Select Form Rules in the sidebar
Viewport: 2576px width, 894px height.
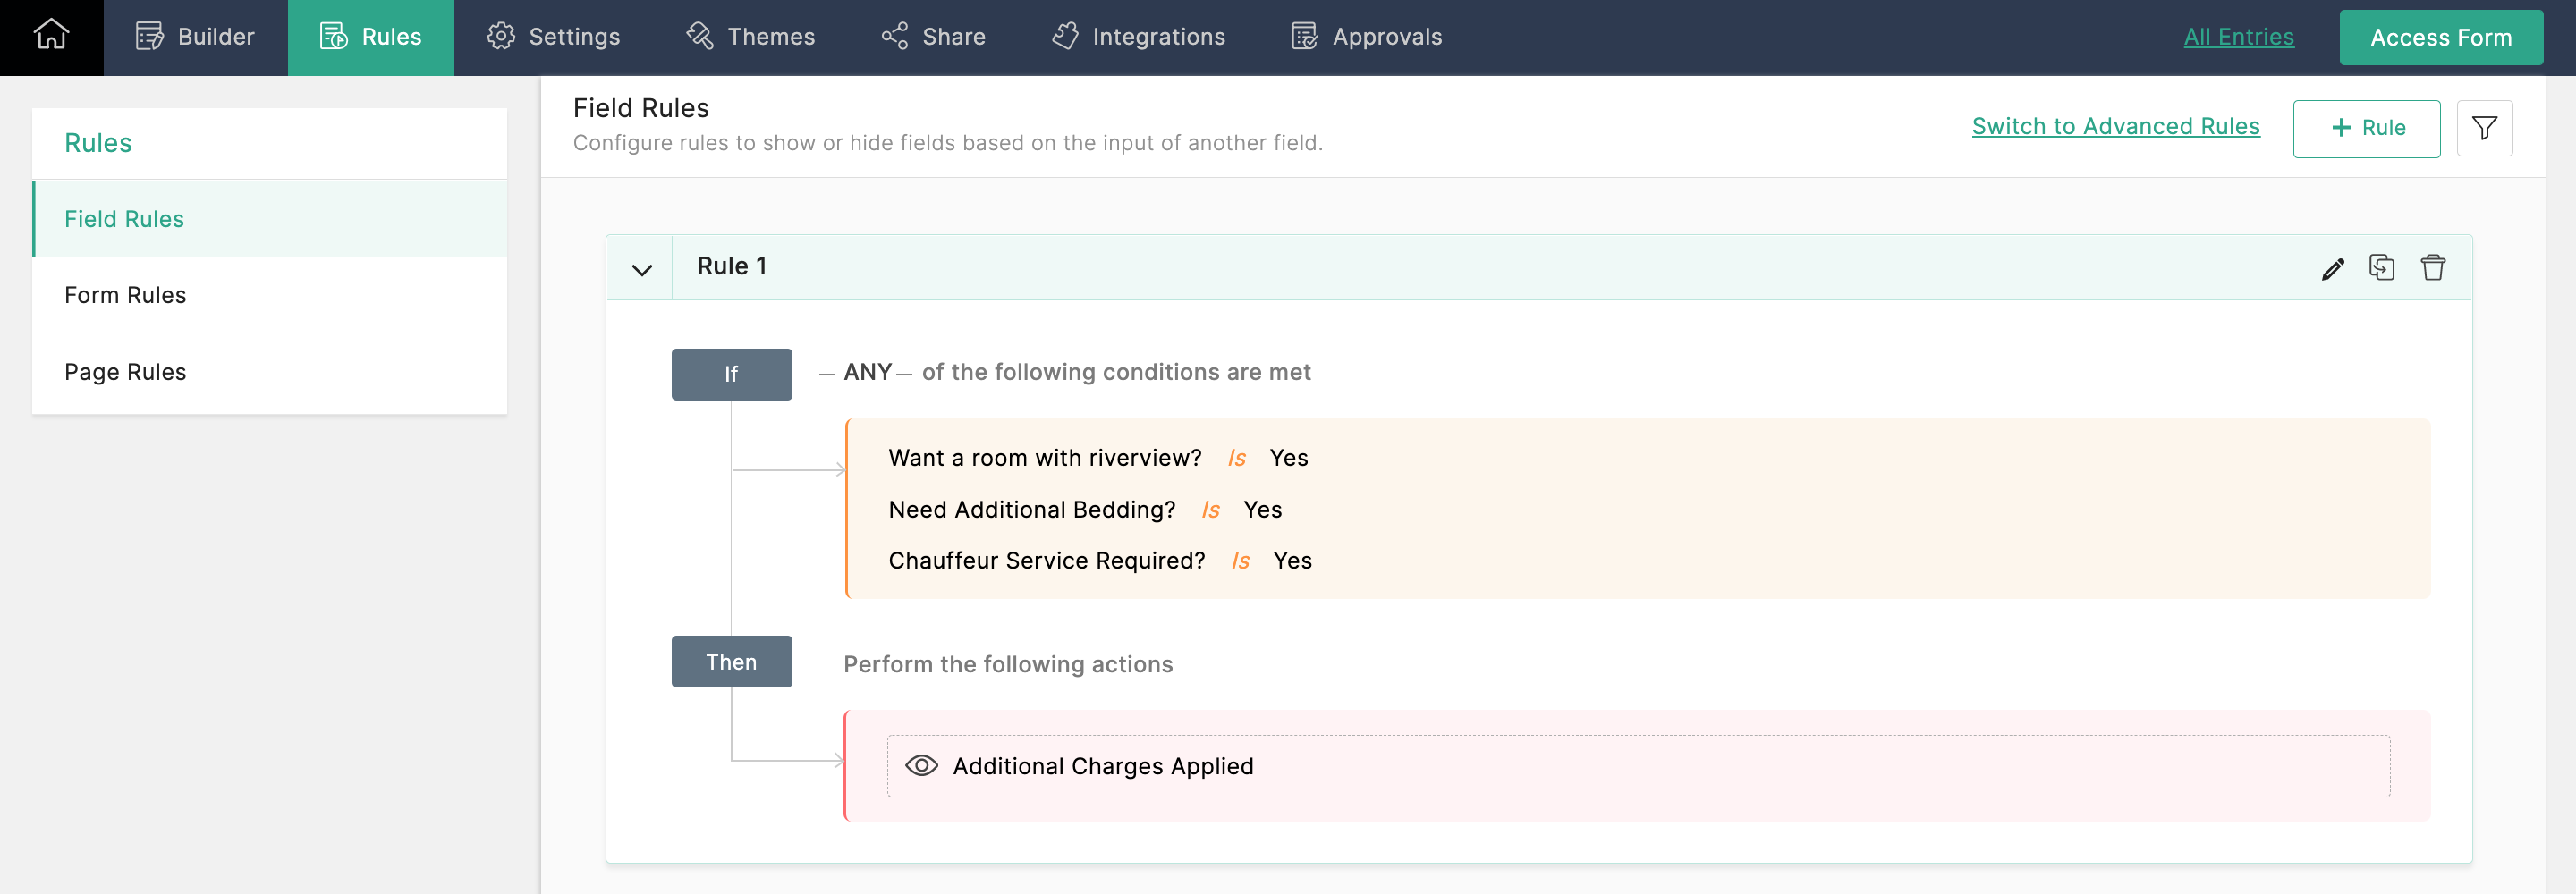coord(125,295)
